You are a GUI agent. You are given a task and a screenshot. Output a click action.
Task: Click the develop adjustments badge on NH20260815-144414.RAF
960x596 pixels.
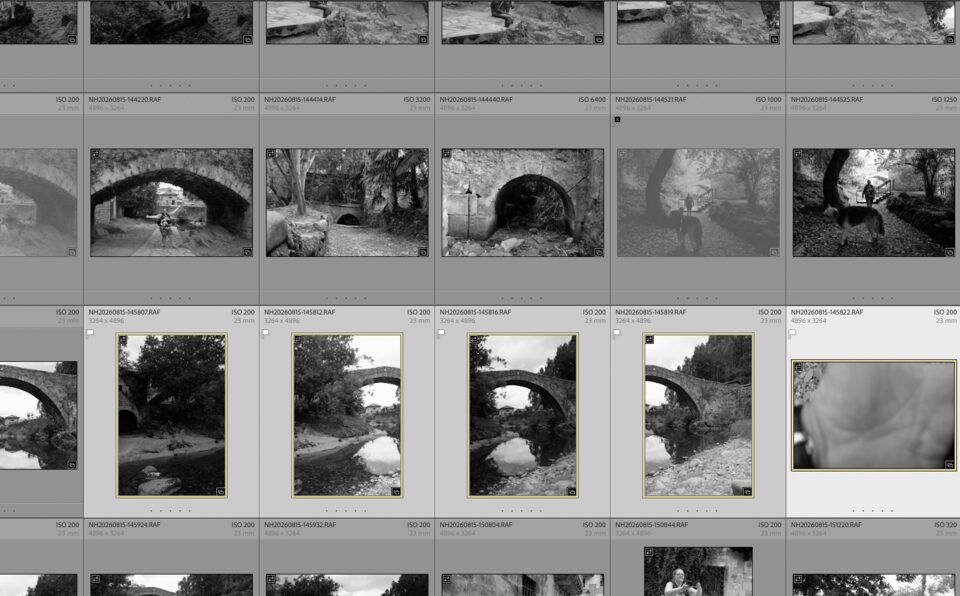tap(271, 154)
